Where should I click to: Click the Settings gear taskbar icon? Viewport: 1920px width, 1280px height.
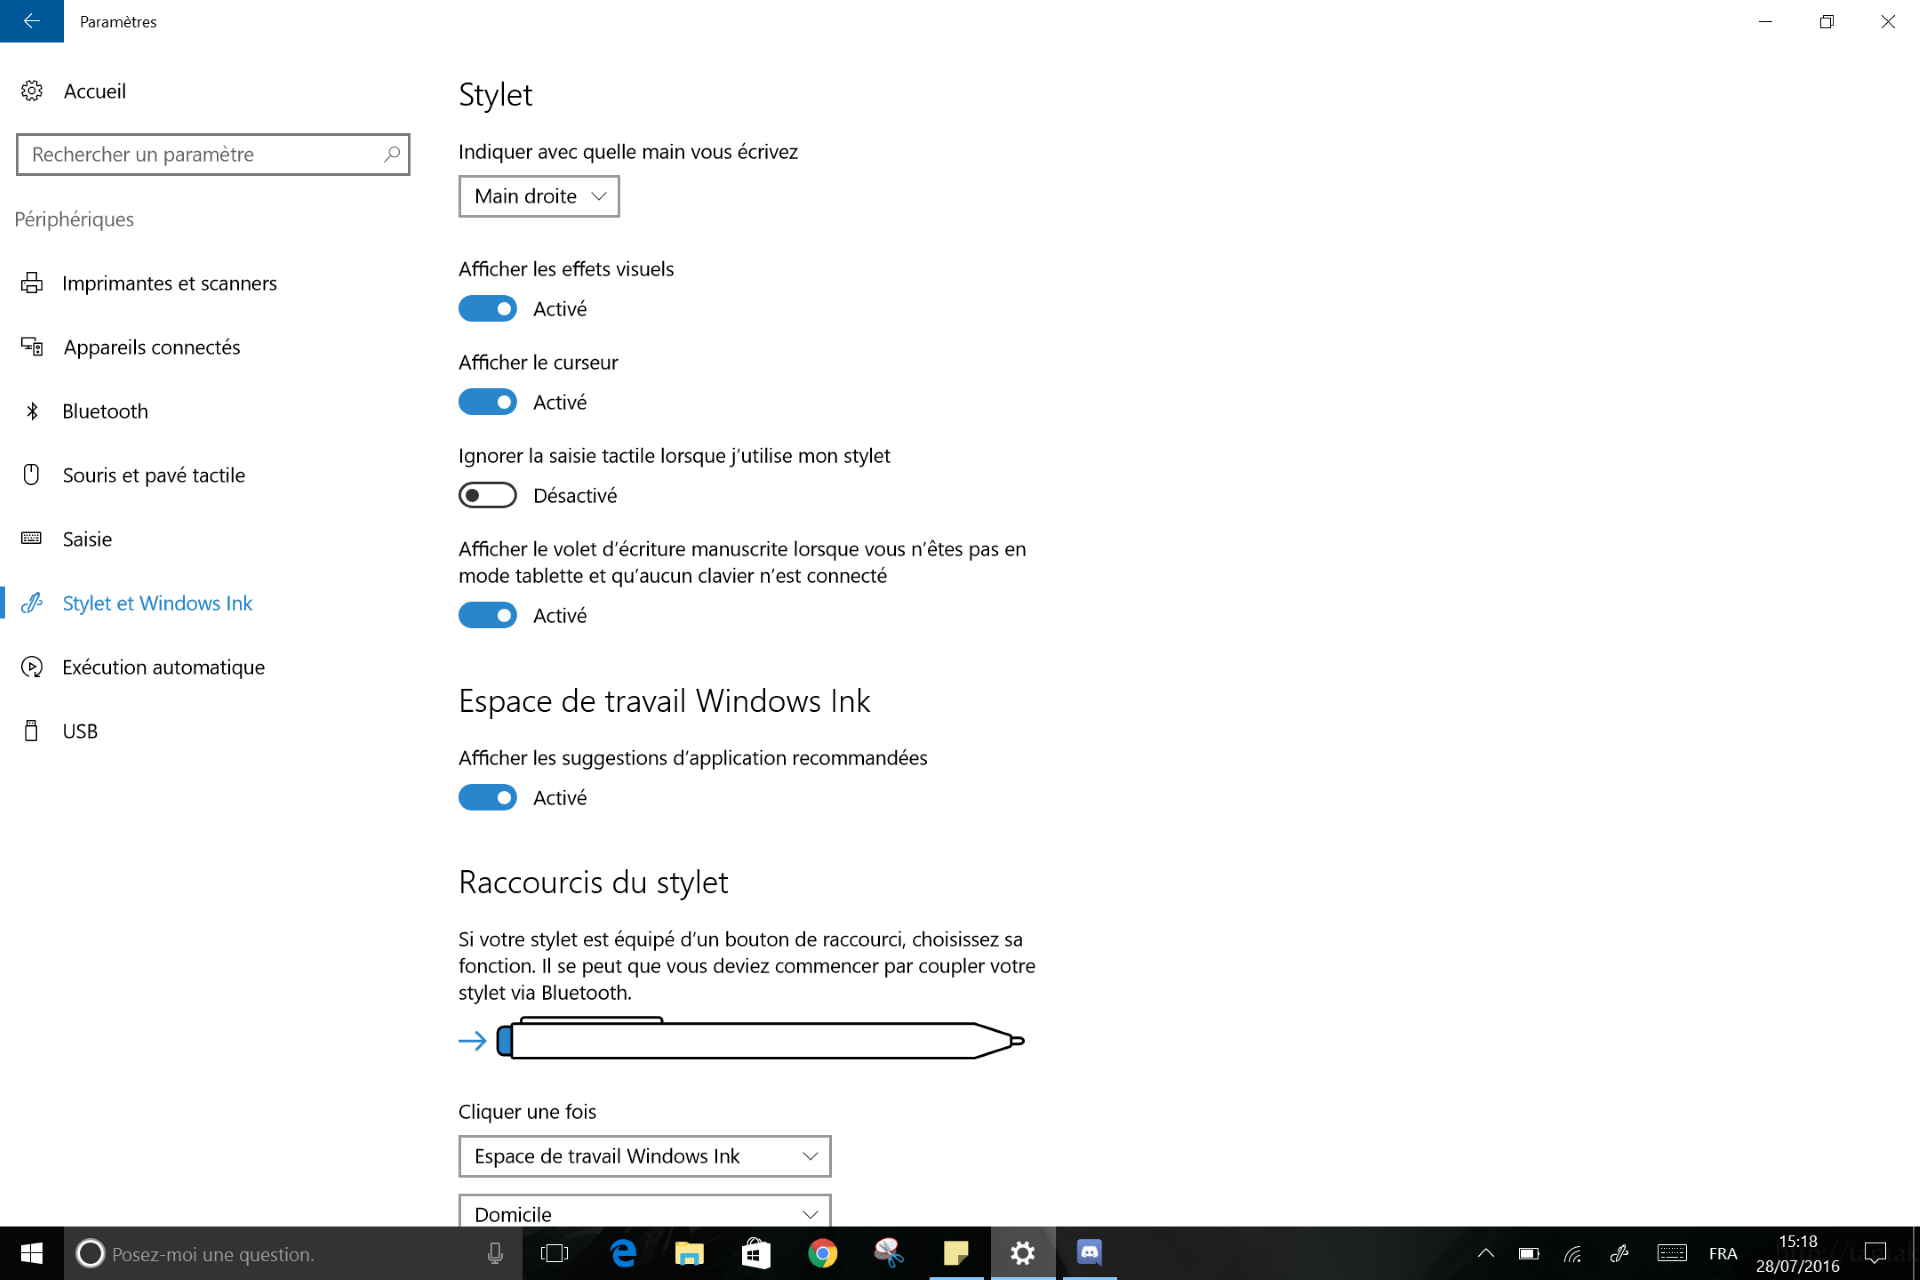coord(1022,1253)
